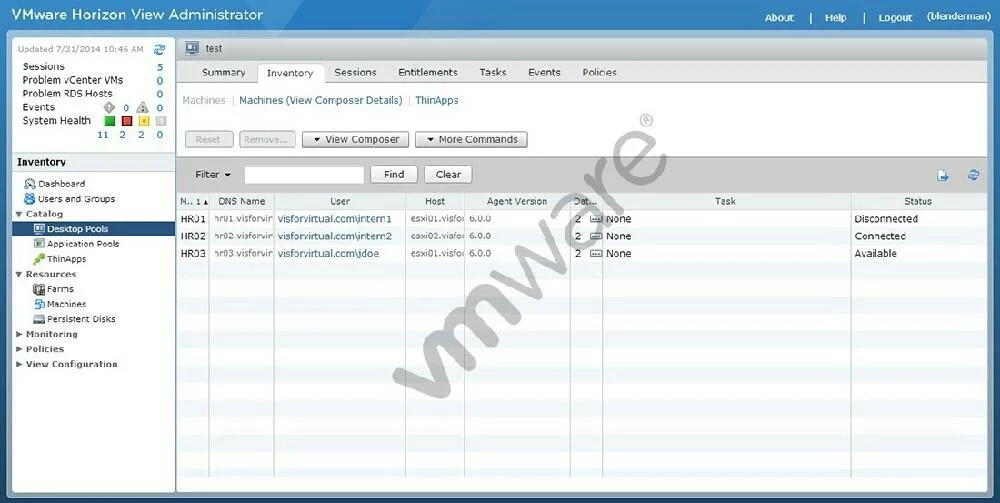Open the More Commands dropdown button
Image resolution: width=1000 pixels, height=503 pixels.
click(471, 140)
